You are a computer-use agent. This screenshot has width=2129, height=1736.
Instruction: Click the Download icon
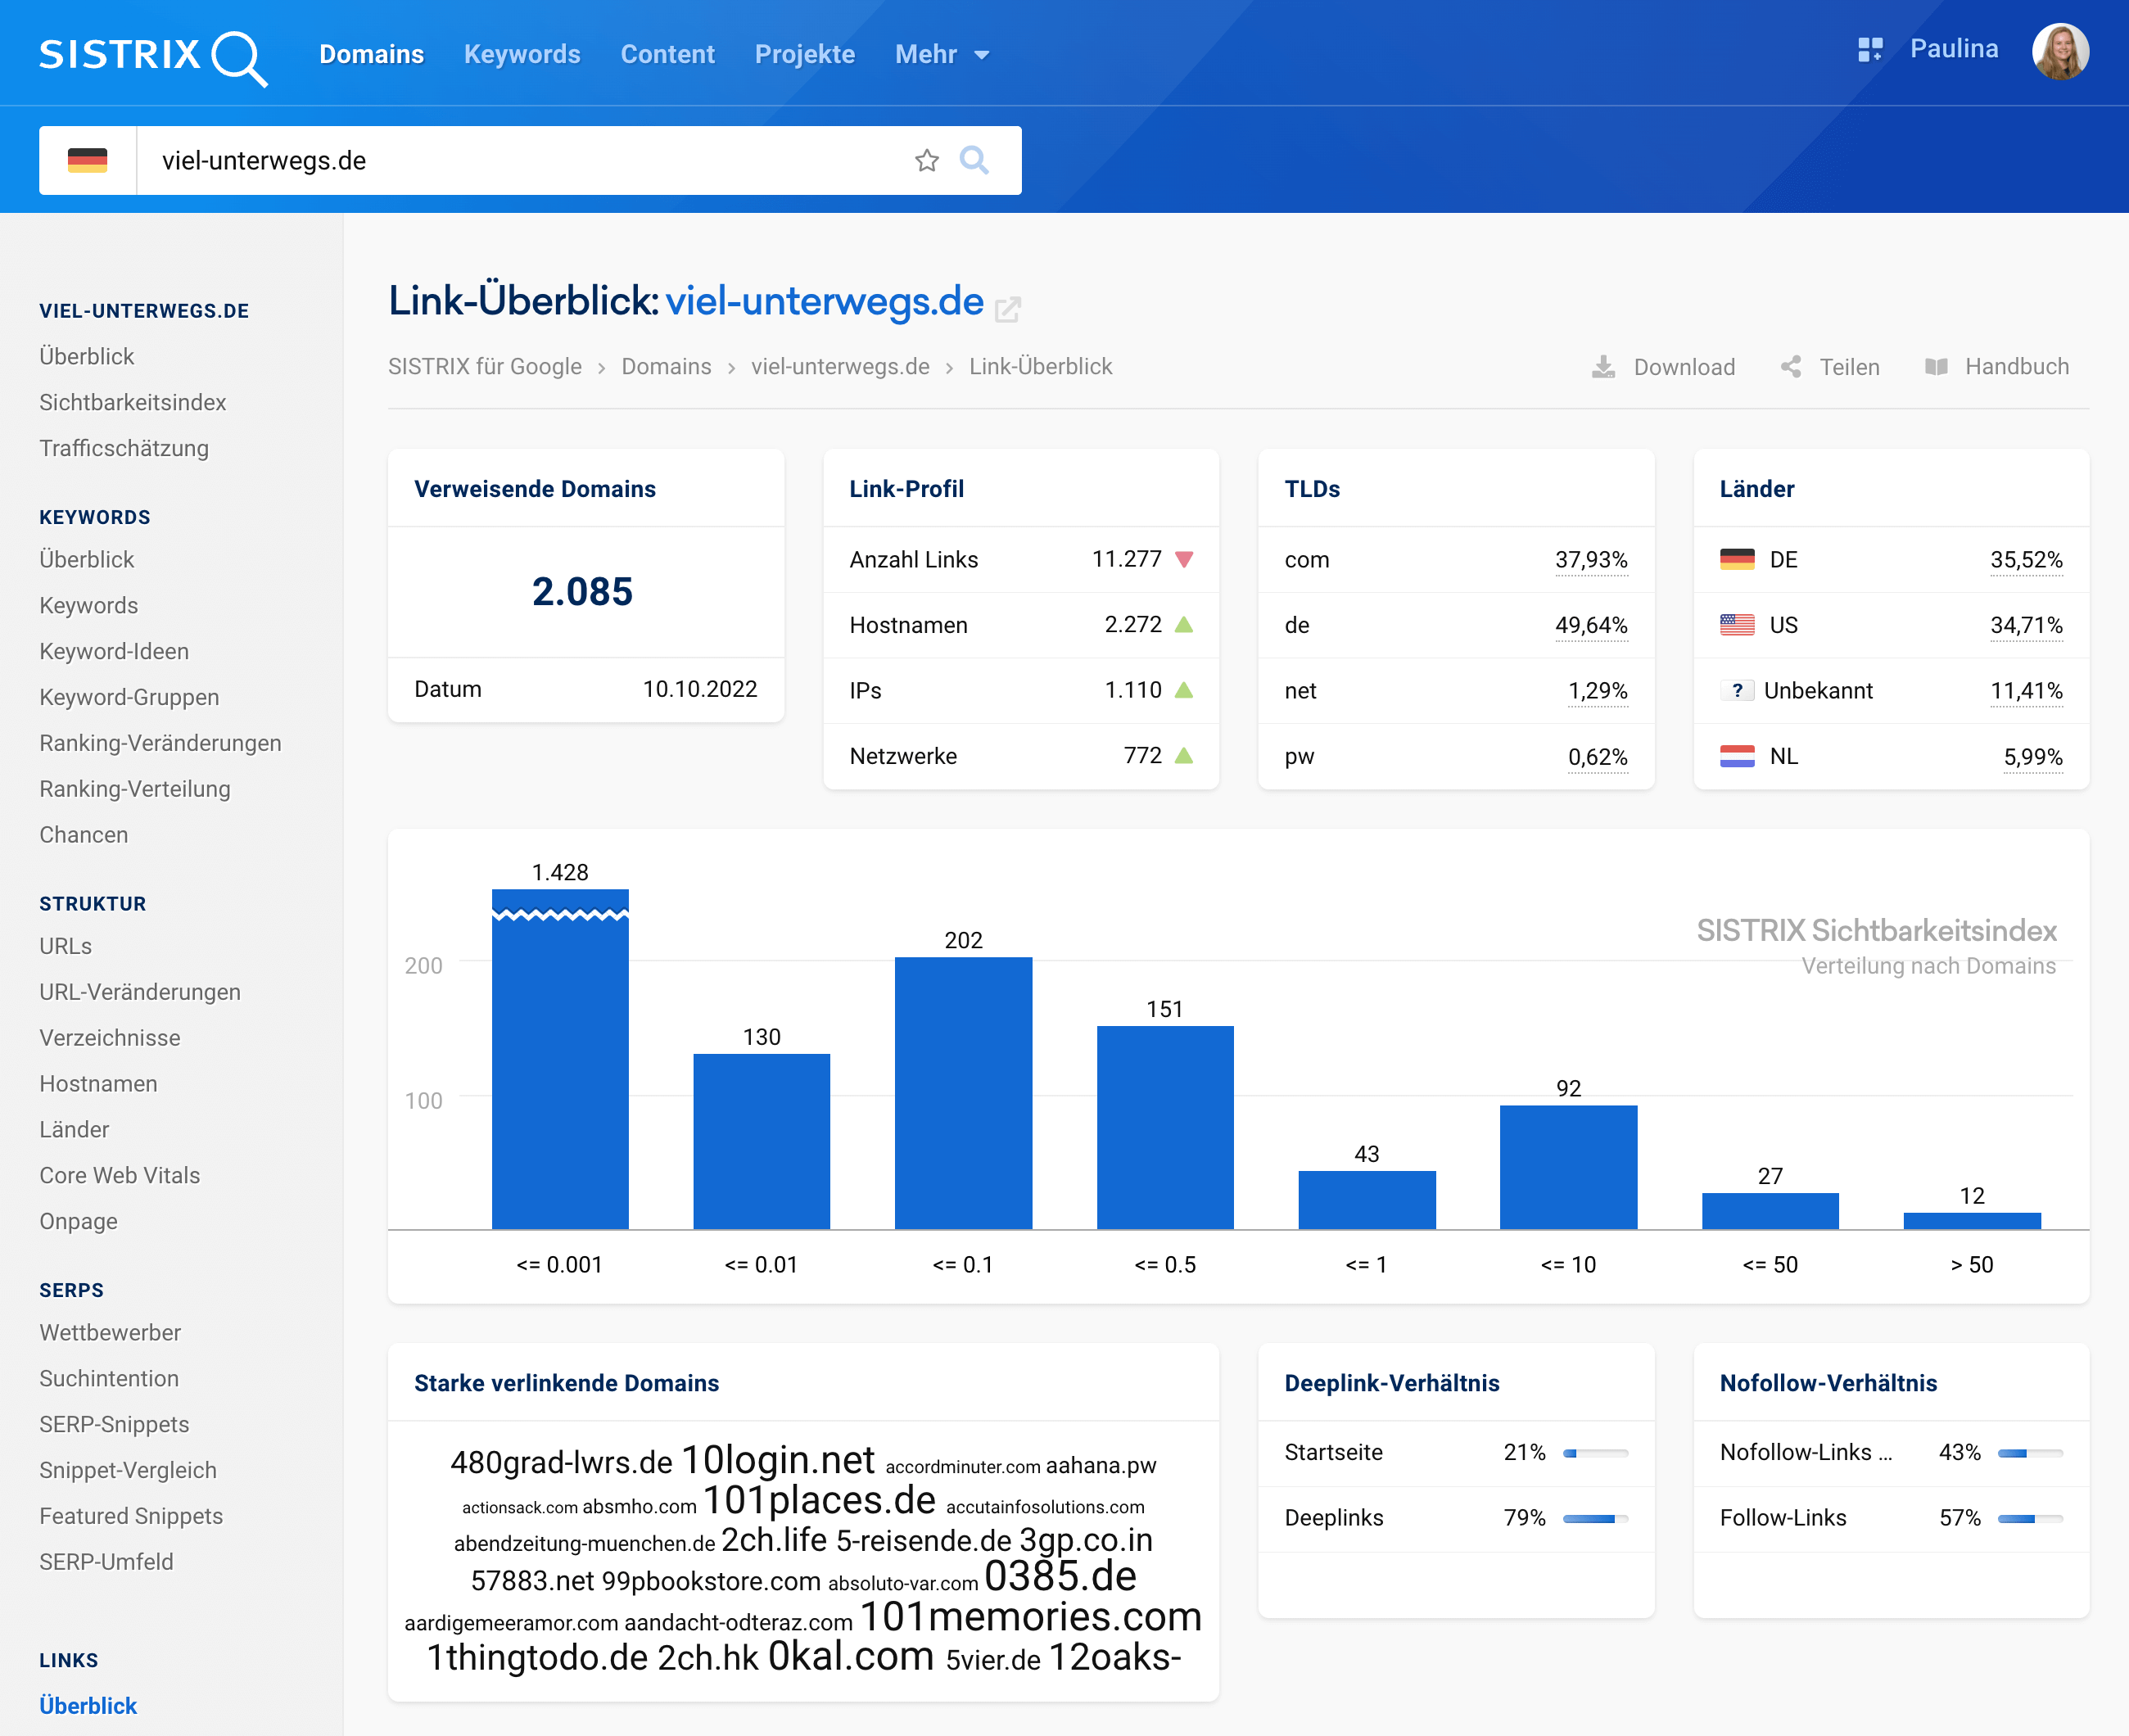1603,367
